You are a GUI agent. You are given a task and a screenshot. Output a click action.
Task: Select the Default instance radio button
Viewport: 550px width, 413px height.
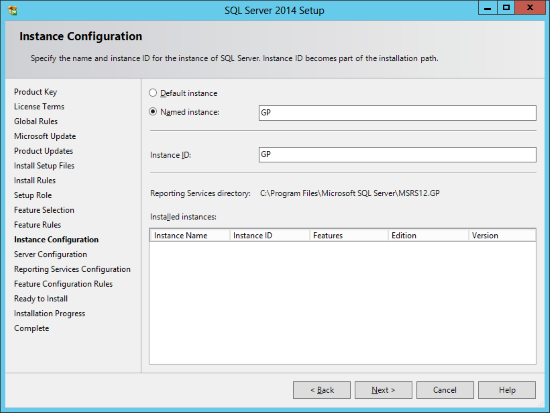click(153, 93)
